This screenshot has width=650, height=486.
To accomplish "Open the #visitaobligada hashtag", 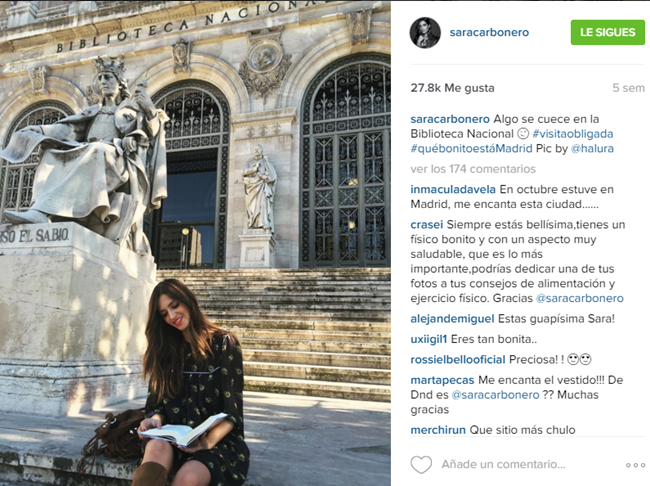I will [572, 134].
